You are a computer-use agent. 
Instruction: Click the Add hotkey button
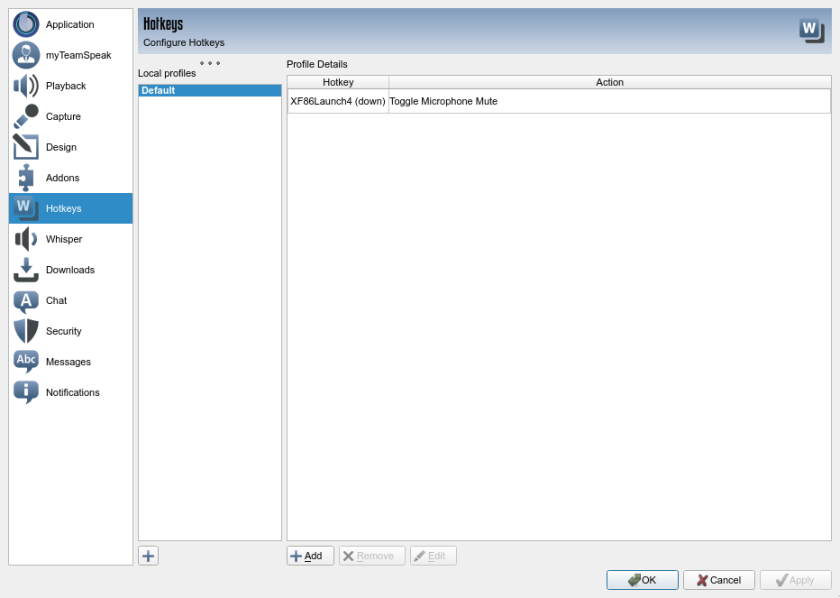(310, 556)
